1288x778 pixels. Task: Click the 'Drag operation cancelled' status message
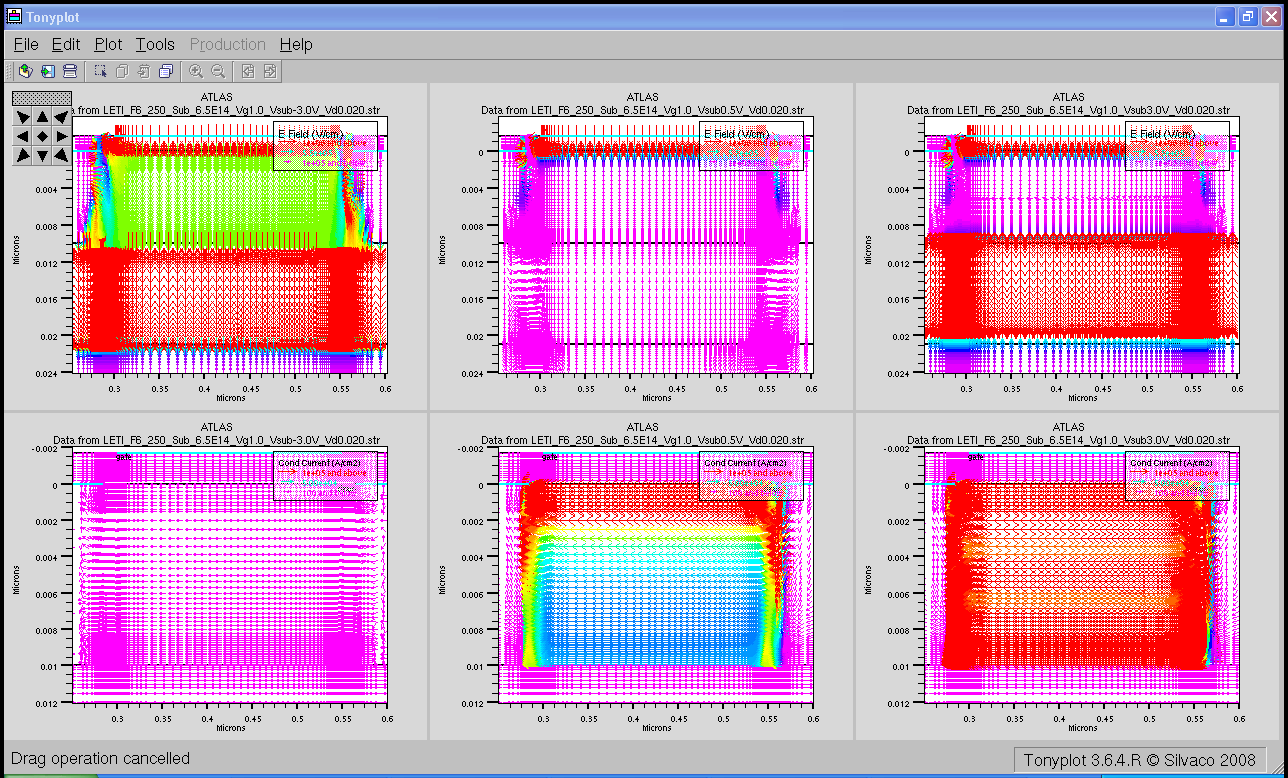(100, 759)
